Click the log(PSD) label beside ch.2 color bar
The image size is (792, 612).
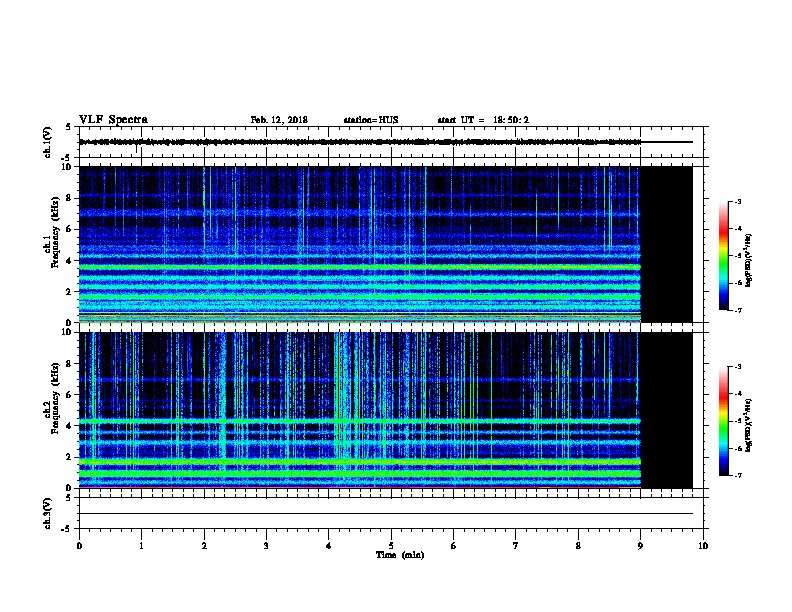click(x=749, y=425)
